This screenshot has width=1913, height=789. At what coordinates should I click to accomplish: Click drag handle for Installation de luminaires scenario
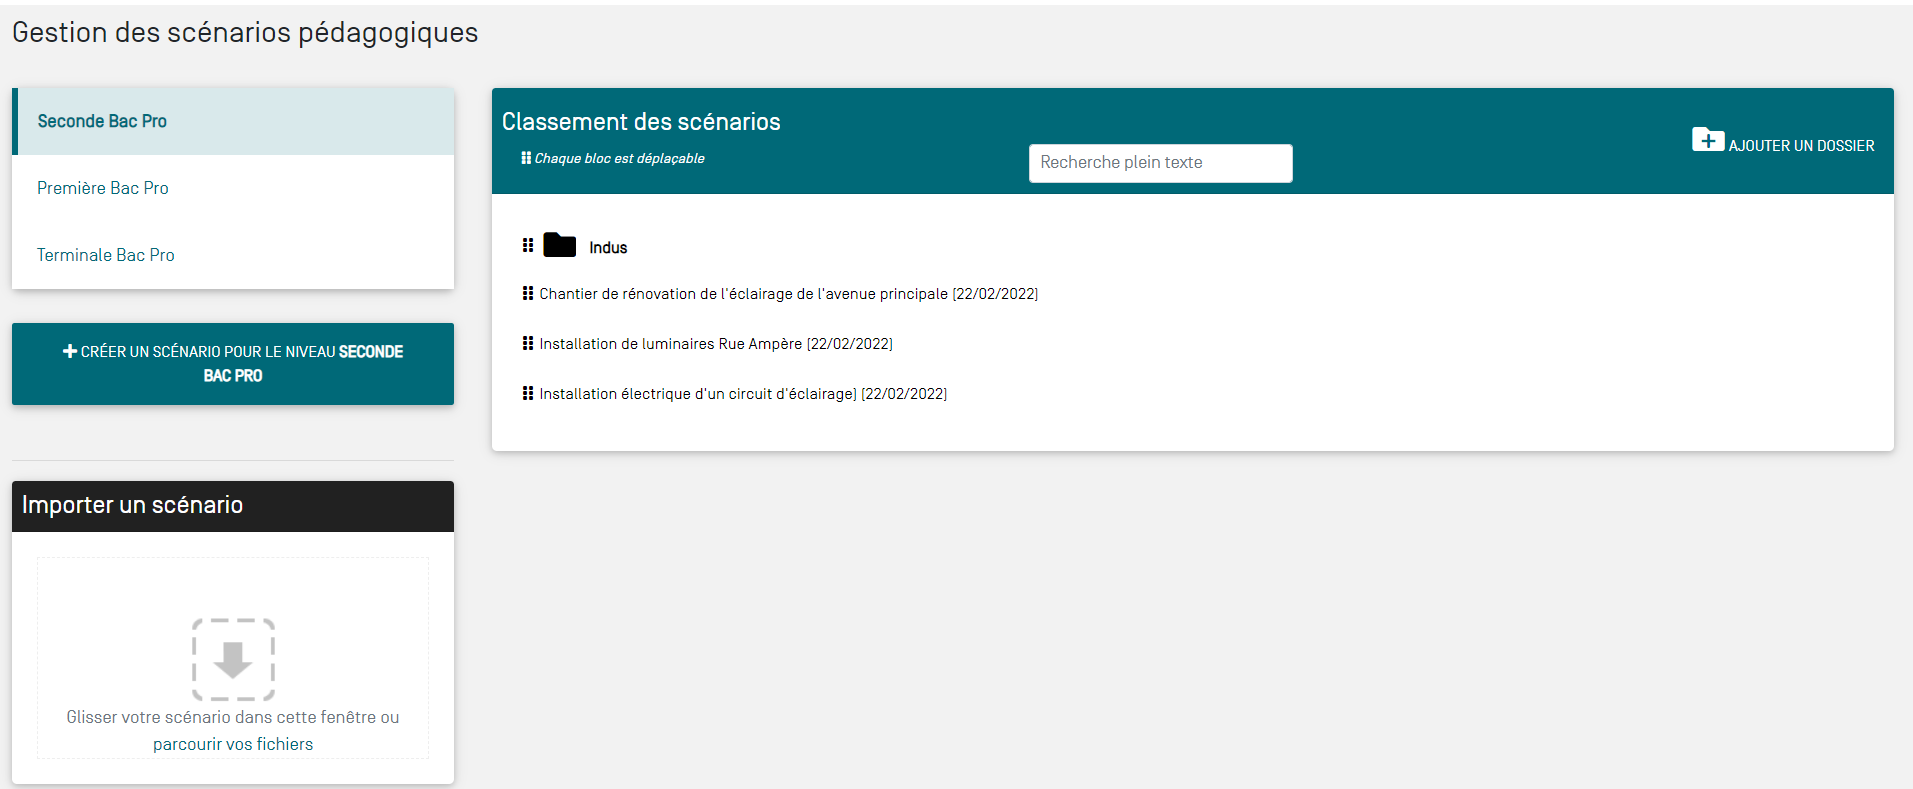[x=528, y=343]
